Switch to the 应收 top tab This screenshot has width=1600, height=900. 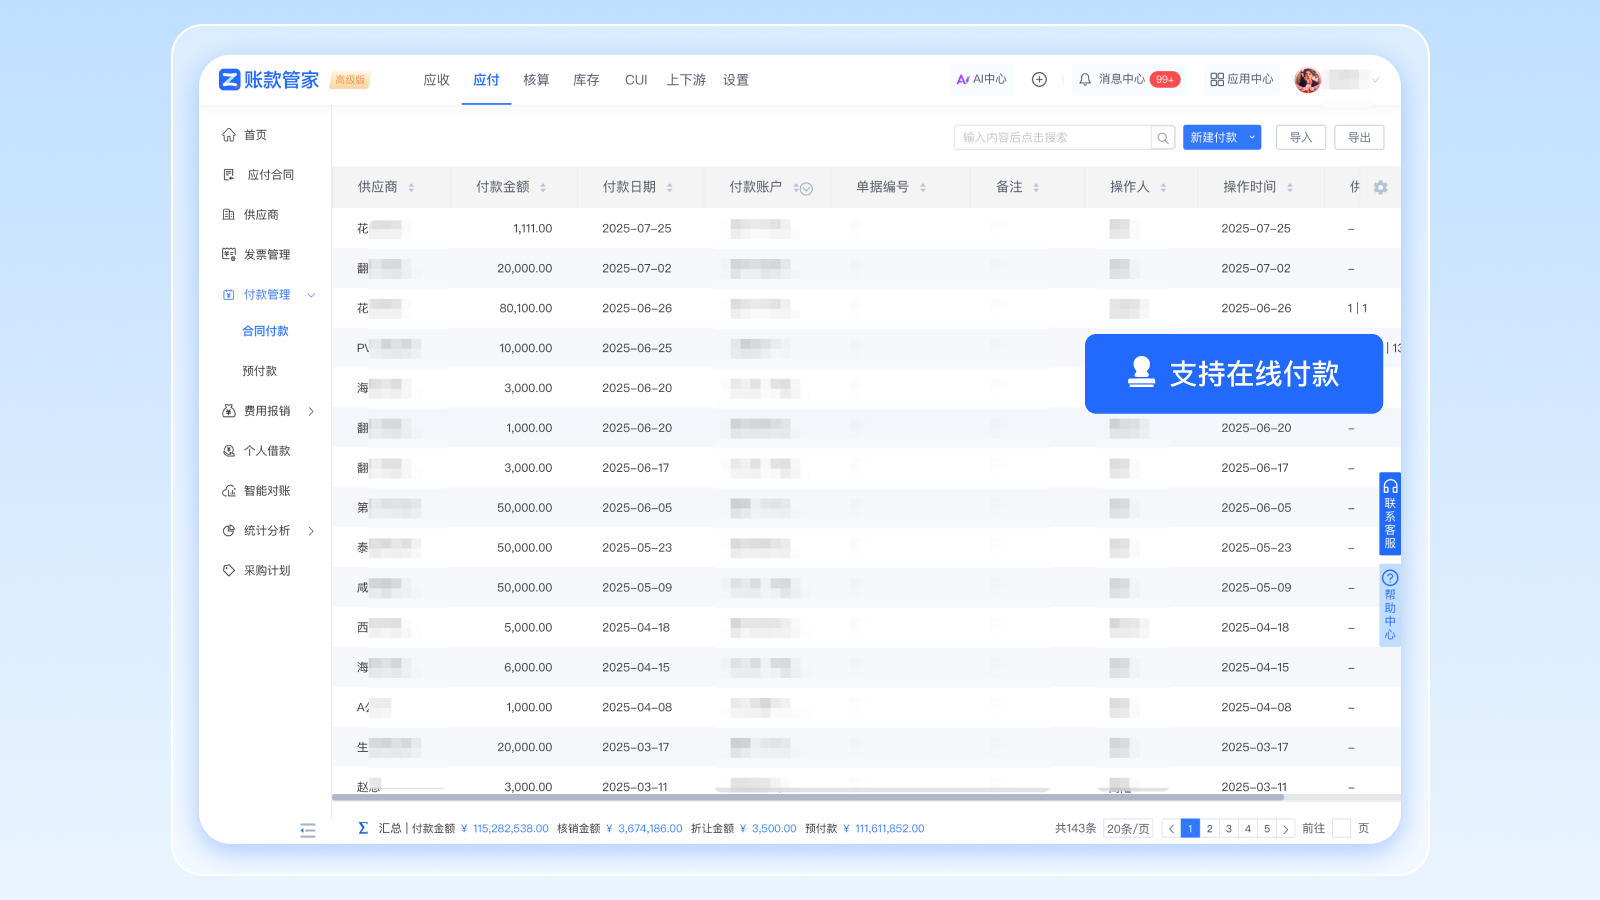(436, 80)
